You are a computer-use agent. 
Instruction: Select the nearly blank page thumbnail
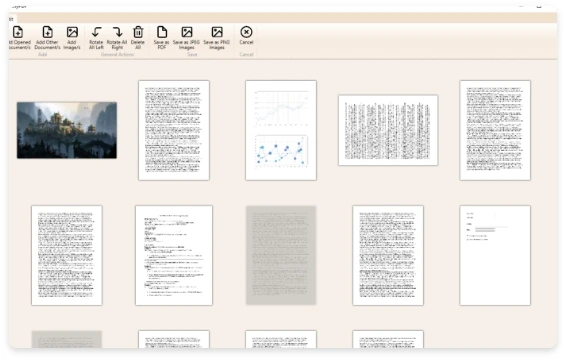tap(495, 255)
